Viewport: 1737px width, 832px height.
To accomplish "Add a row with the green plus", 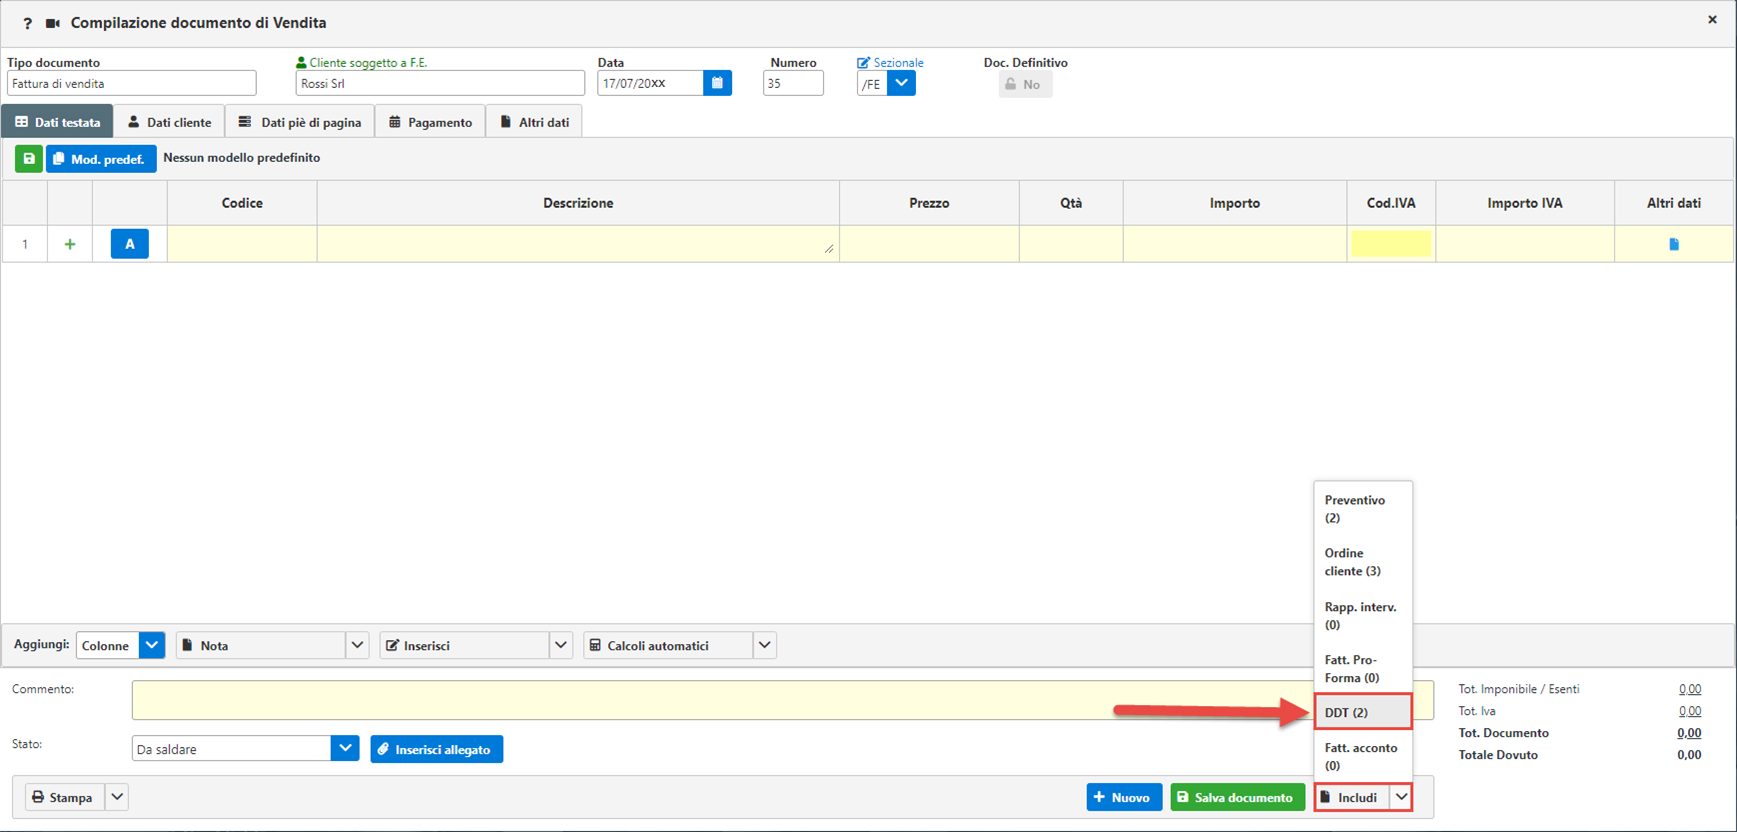I will pos(70,244).
